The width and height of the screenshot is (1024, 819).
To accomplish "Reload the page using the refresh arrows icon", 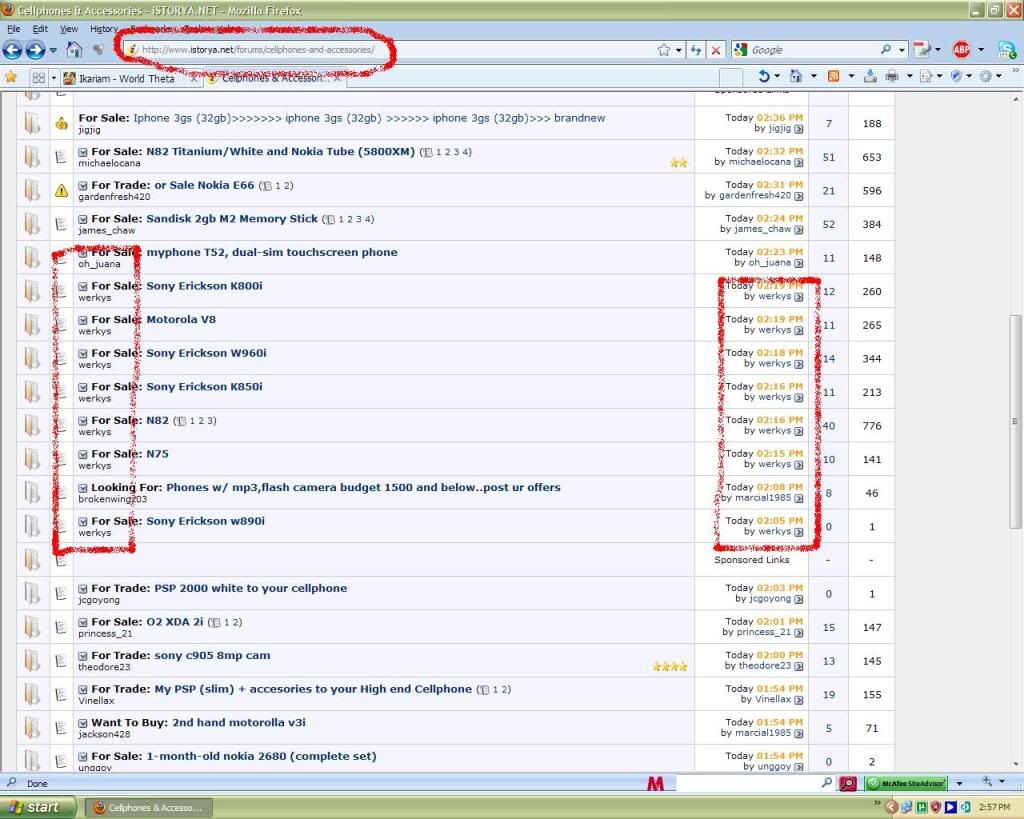I will [696, 50].
